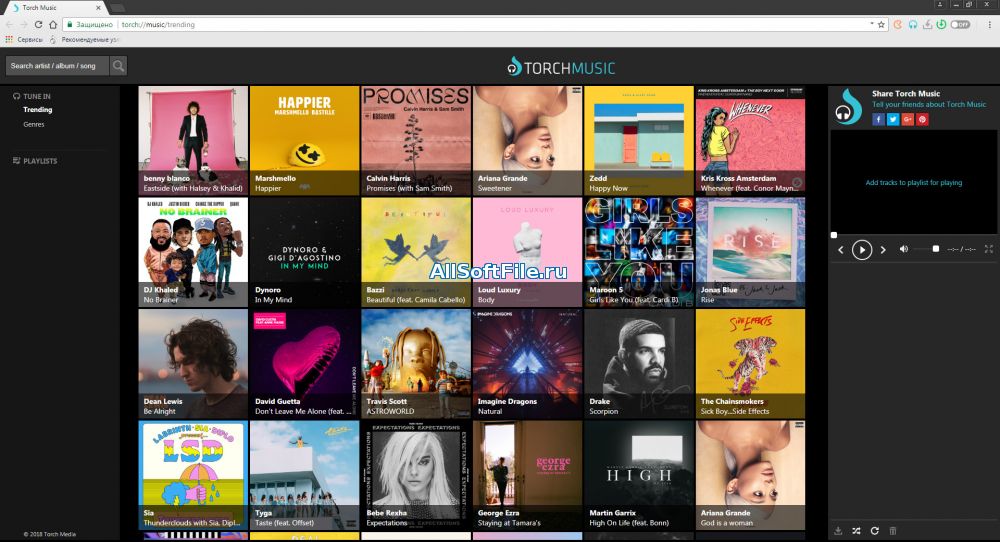Bookmark this page with the star icon
The image size is (1000, 542).
[881, 24]
